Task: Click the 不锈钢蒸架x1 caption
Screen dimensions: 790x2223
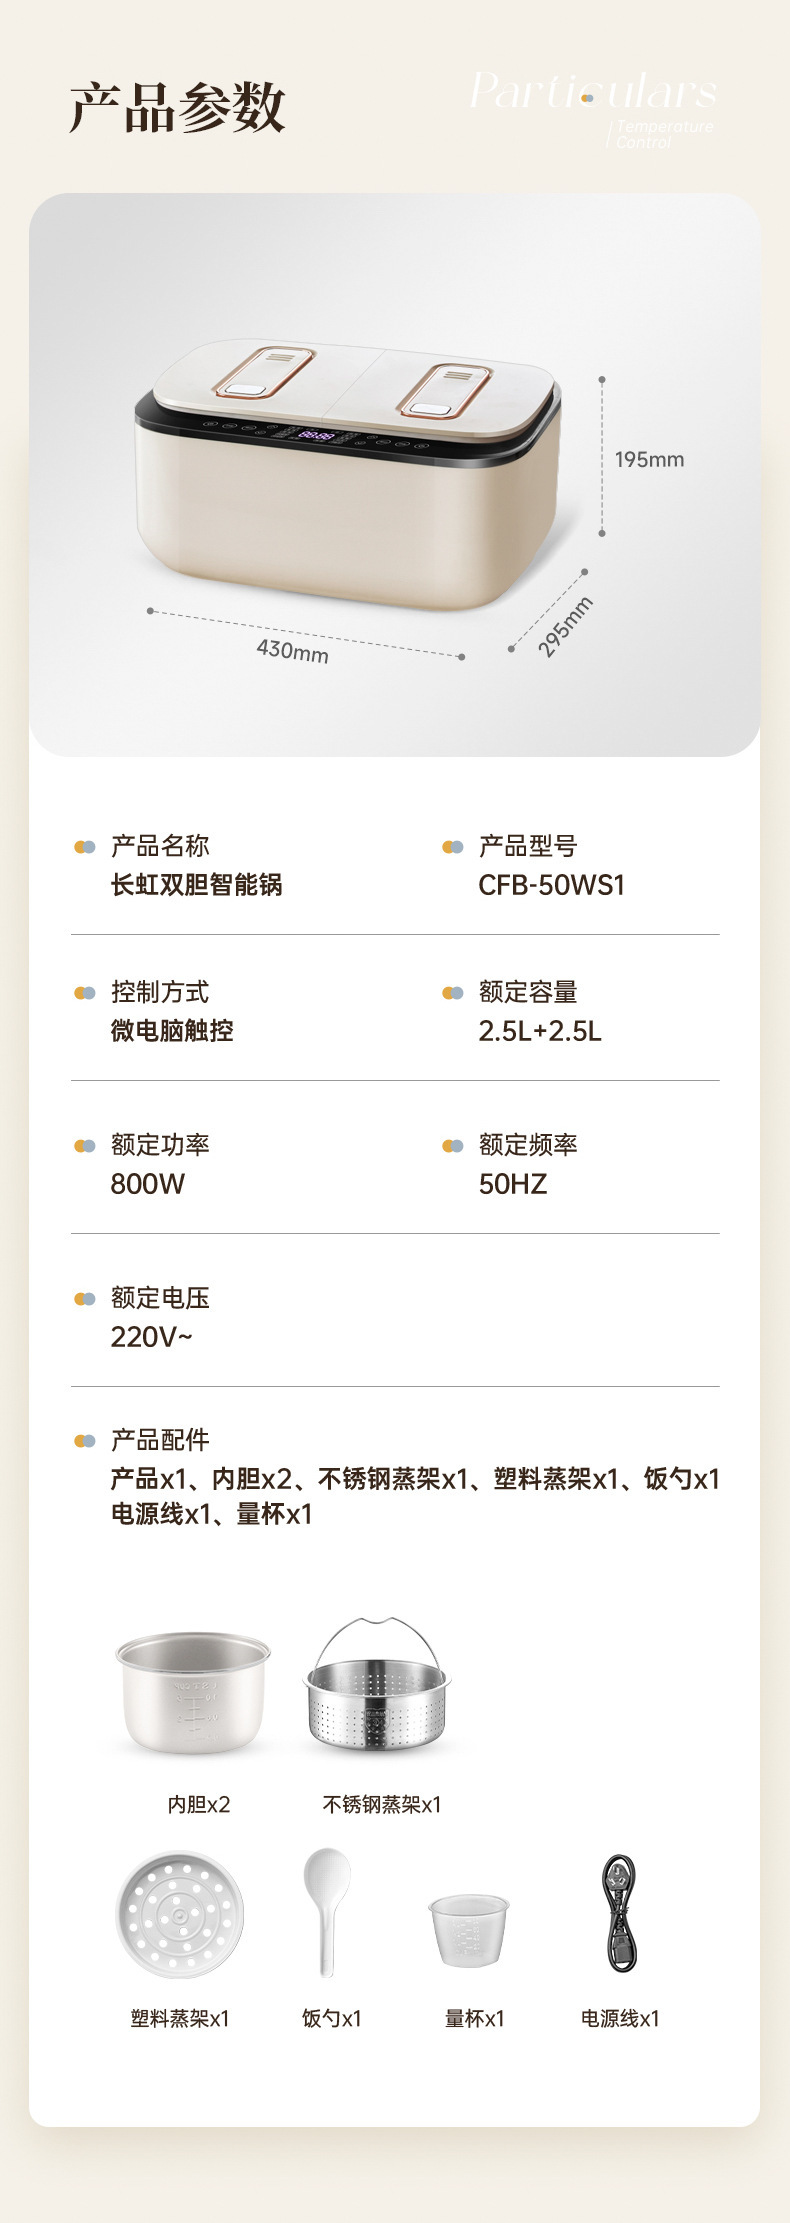Action: (x=382, y=1804)
